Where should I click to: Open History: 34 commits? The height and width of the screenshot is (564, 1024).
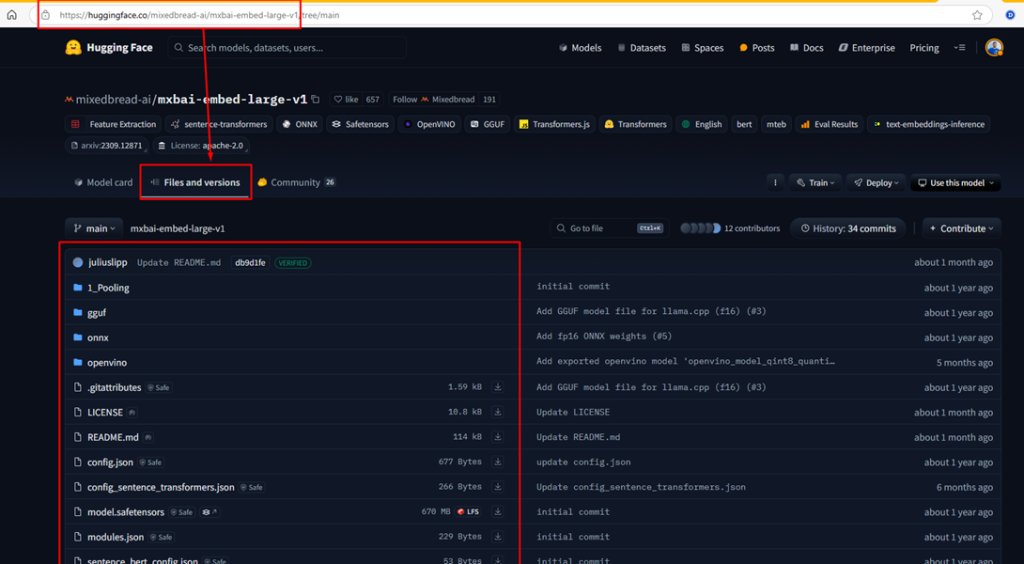coord(848,229)
